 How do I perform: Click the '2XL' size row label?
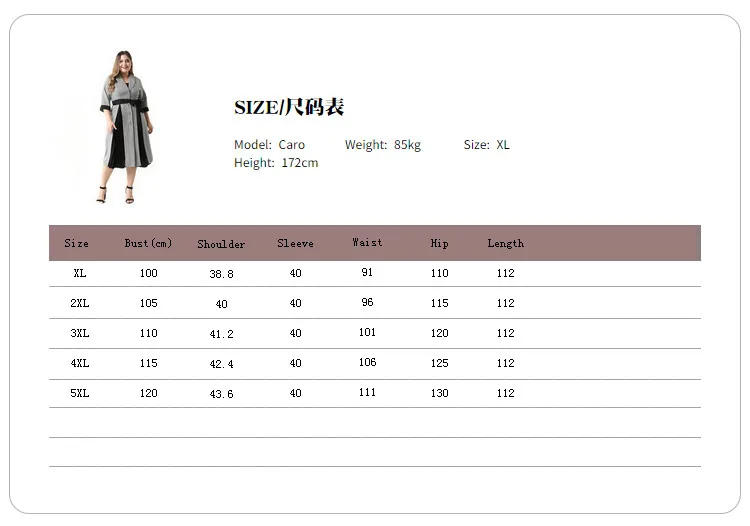[80, 304]
